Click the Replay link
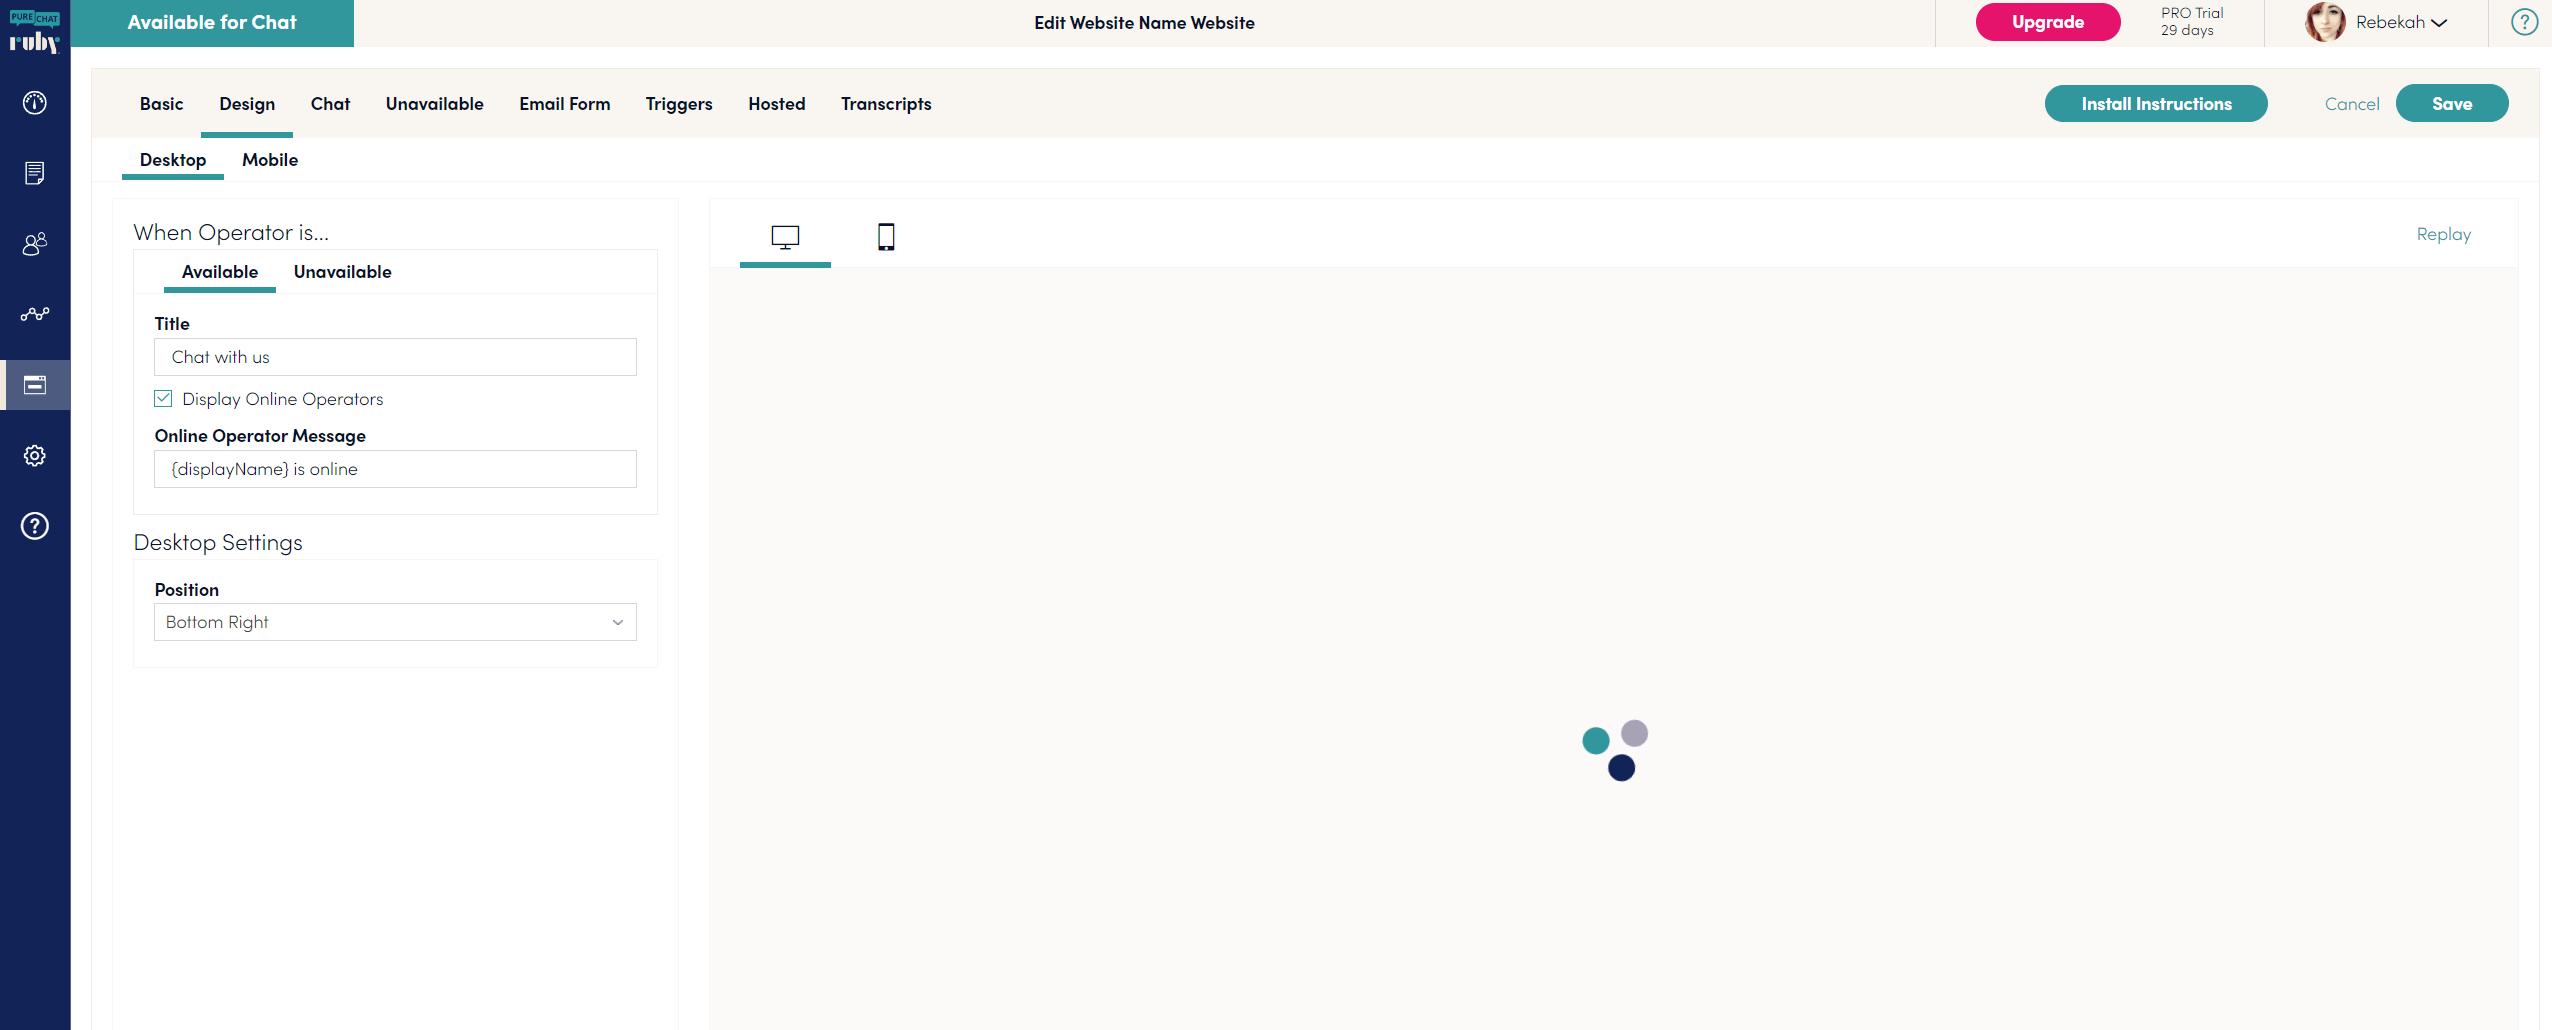Viewport: 2552px width, 1030px height. click(2443, 234)
